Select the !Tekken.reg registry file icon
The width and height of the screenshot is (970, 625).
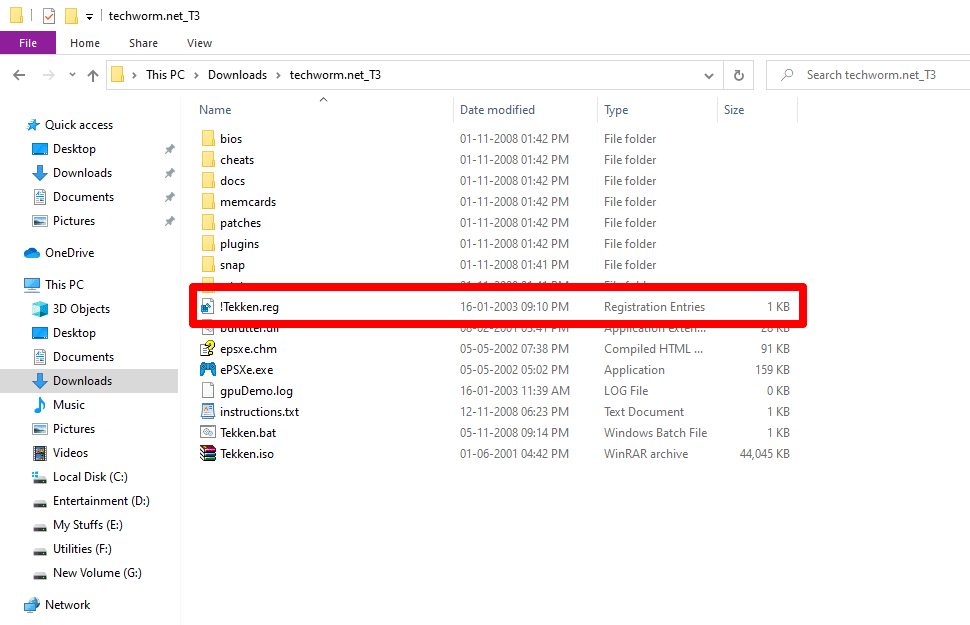pos(208,307)
